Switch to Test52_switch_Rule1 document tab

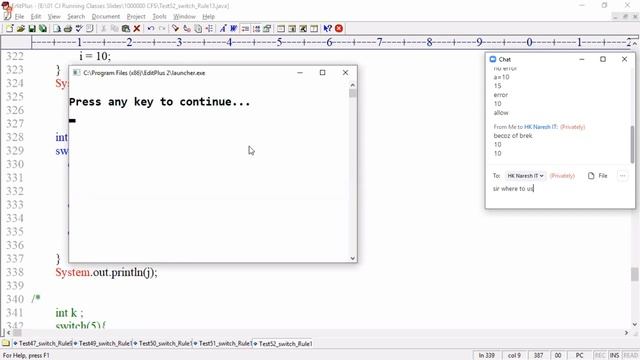click(x=283, y=344)
